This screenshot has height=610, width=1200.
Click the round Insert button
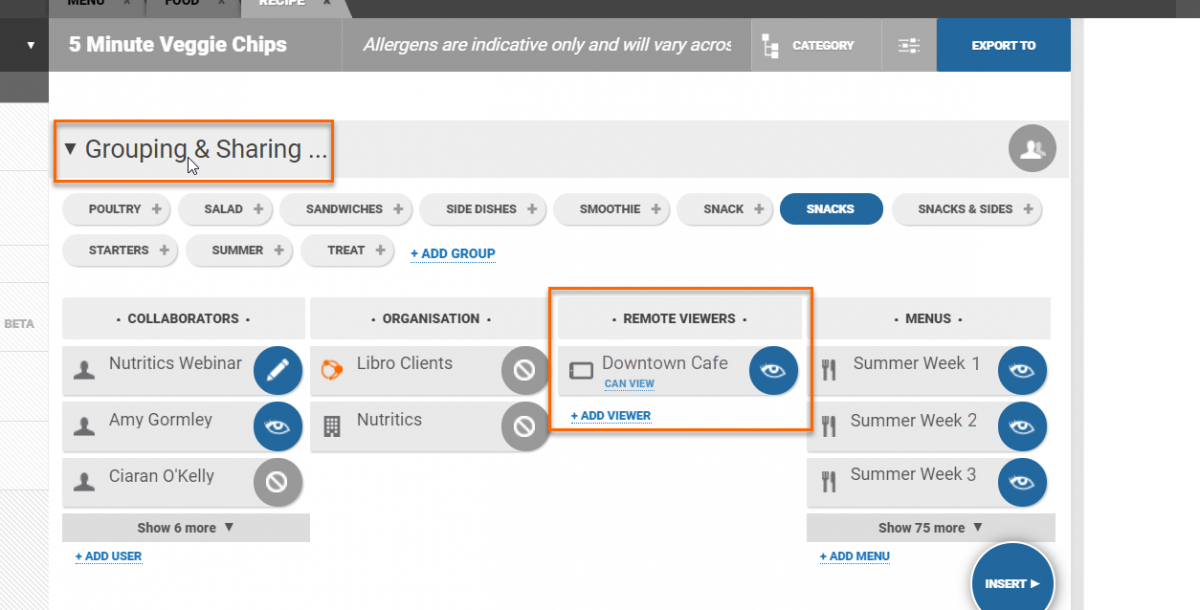point(1012,582)
